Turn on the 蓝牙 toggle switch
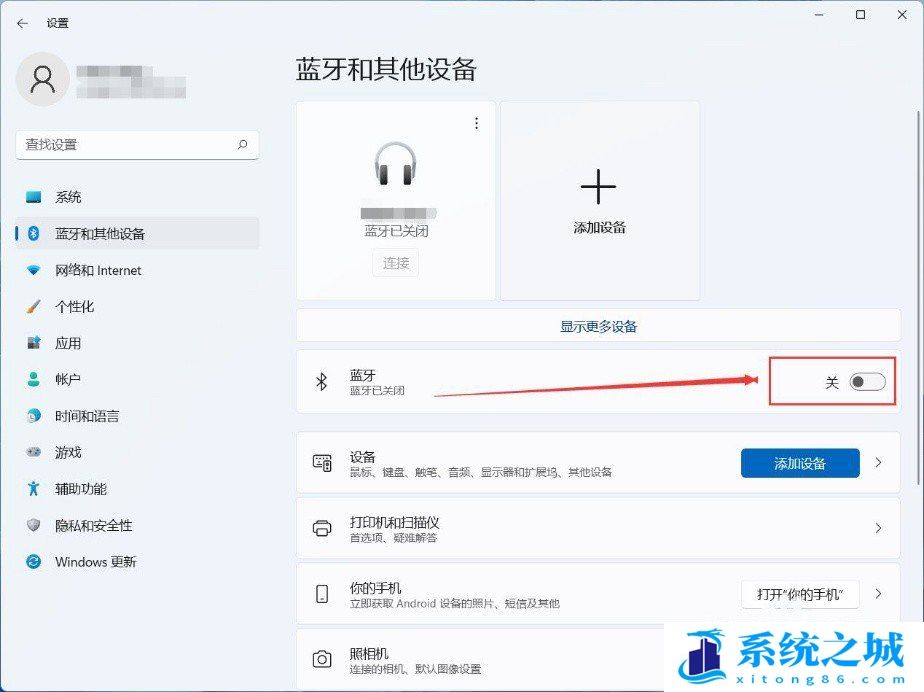This screenshot has height=692, width=924. (866, 382)
